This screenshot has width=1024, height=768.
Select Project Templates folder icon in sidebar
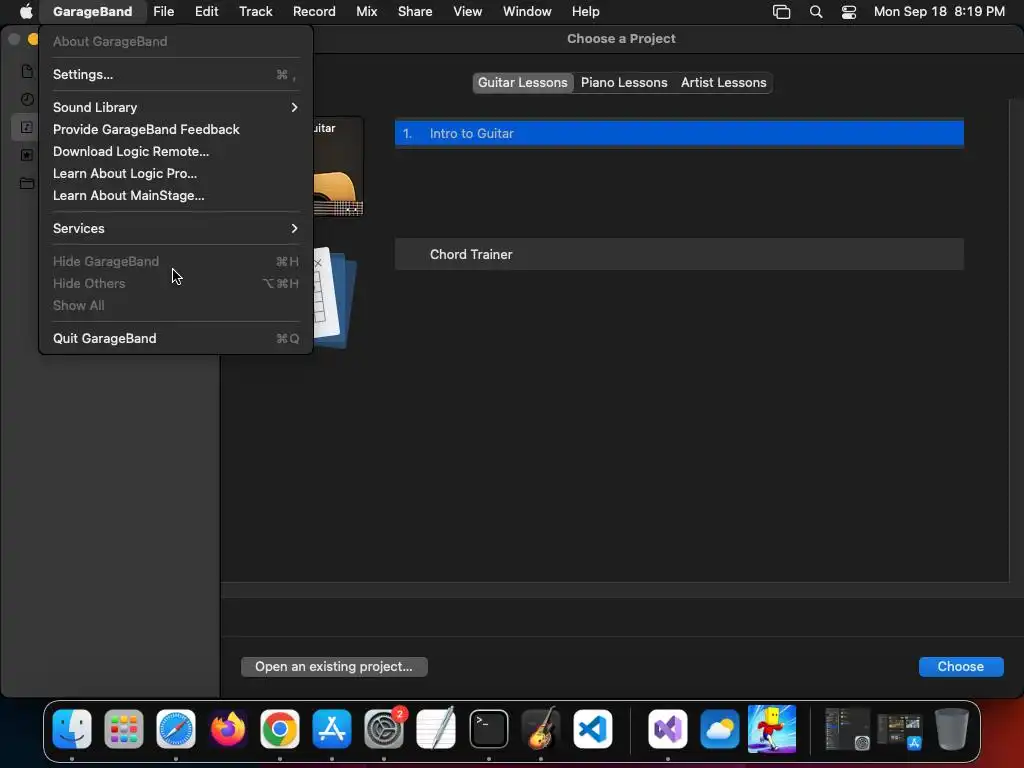pyautogui.click(x=27, y=183)
